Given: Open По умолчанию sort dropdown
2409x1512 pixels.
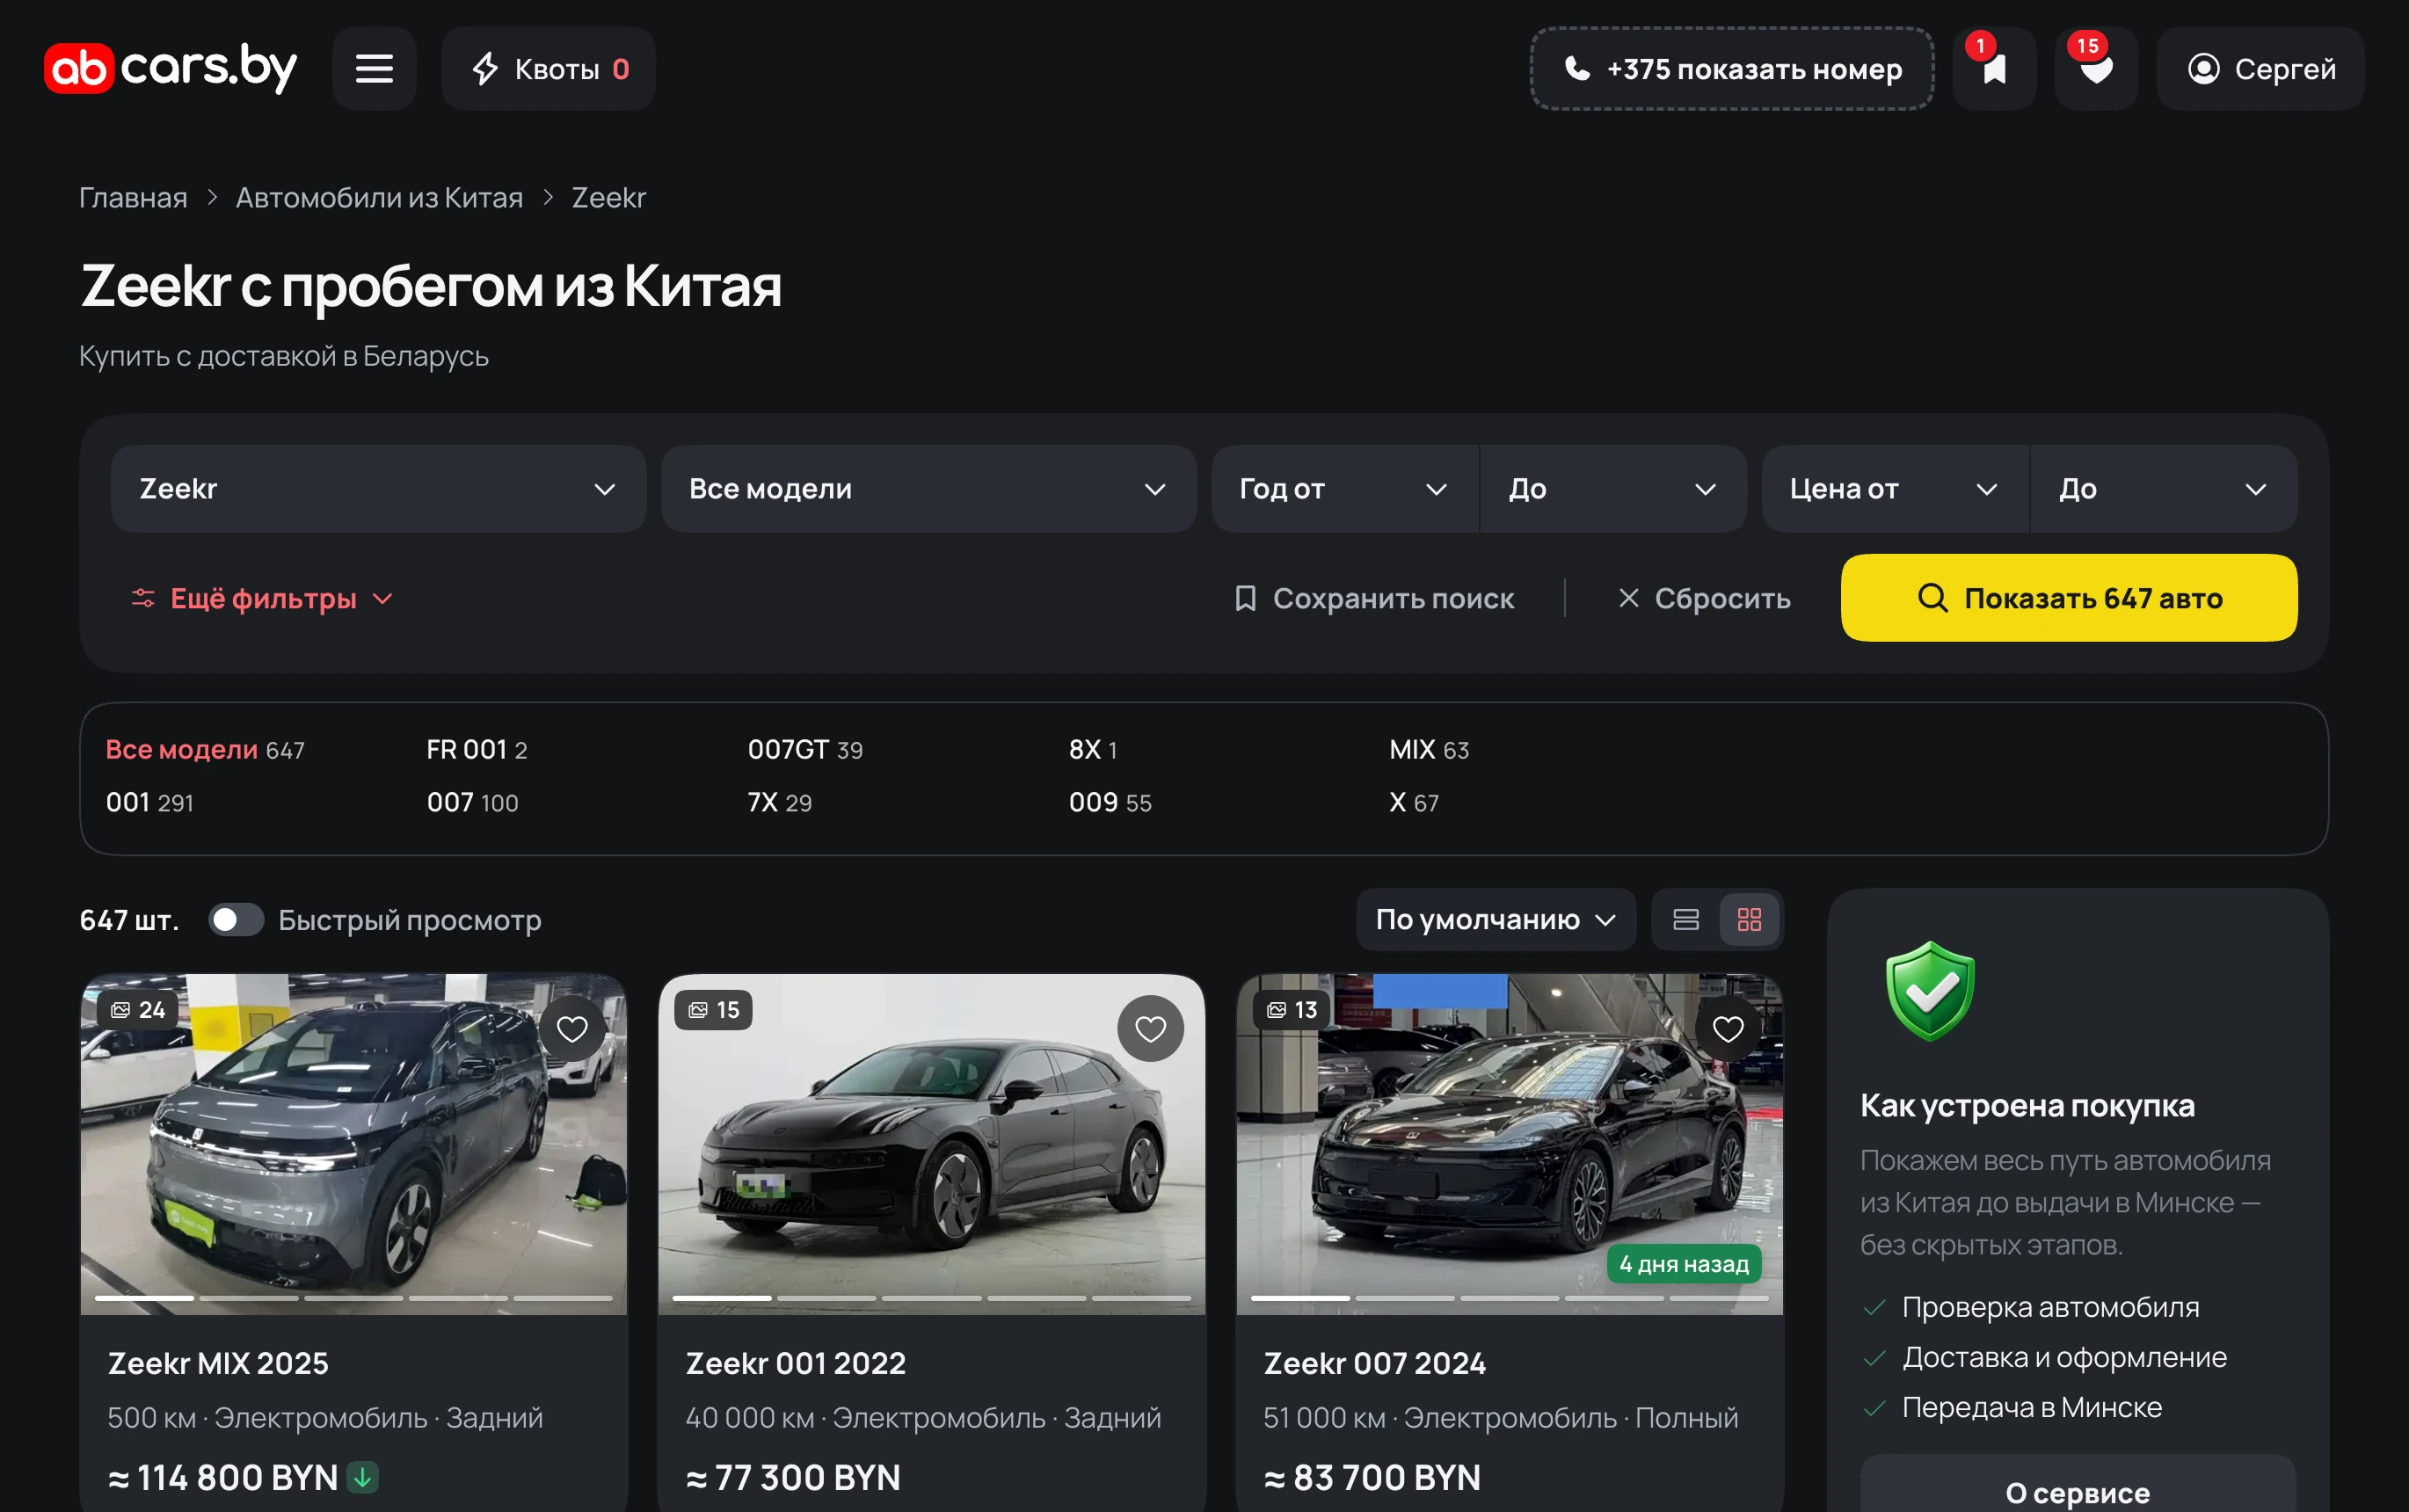Looking at the screenshot, I should [x=1496, y=919].
